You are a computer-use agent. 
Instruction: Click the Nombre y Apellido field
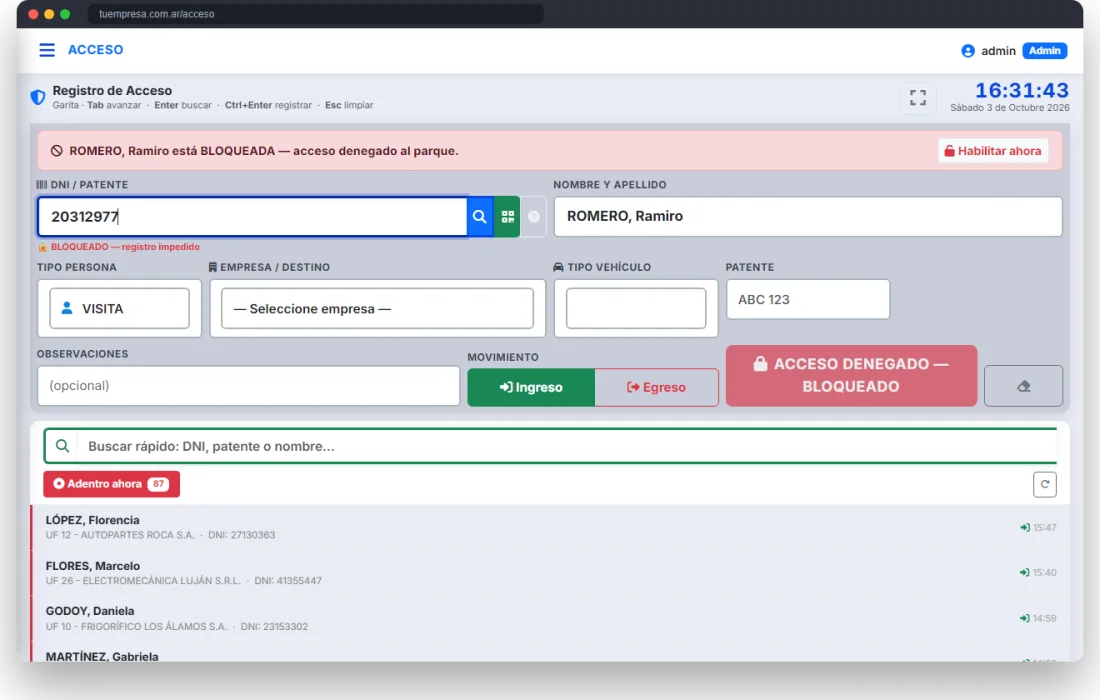pyautogui.click(x=807, y=216)
